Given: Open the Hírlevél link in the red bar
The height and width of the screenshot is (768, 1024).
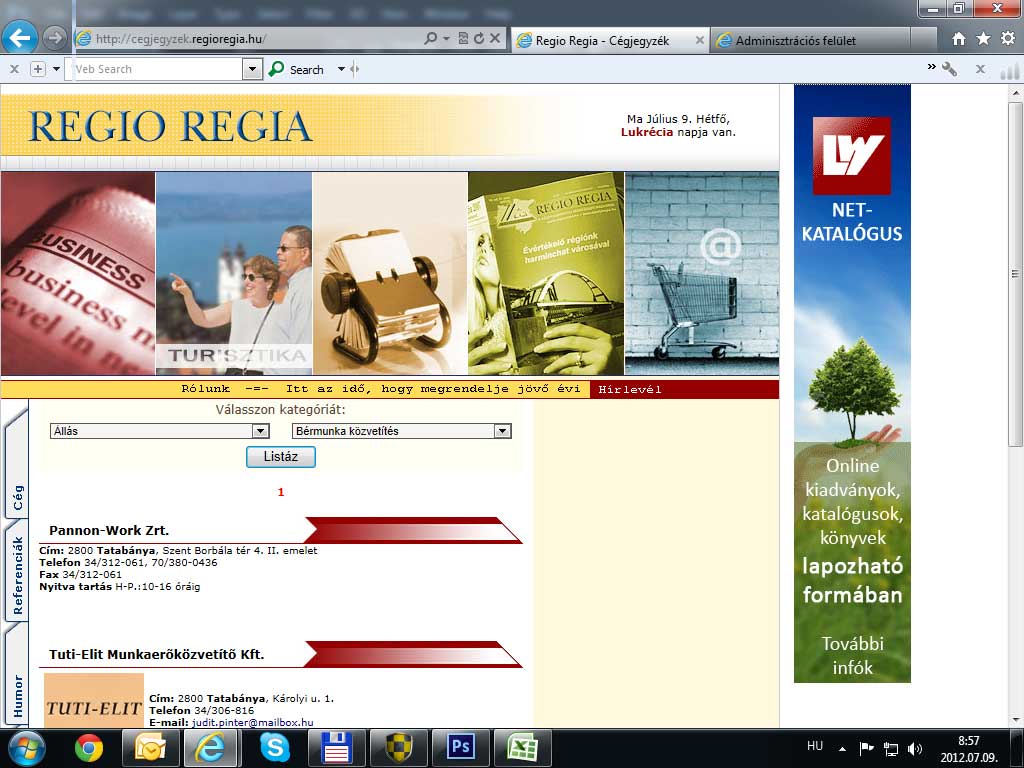Looking at the screenshot, I should (630, 390).
